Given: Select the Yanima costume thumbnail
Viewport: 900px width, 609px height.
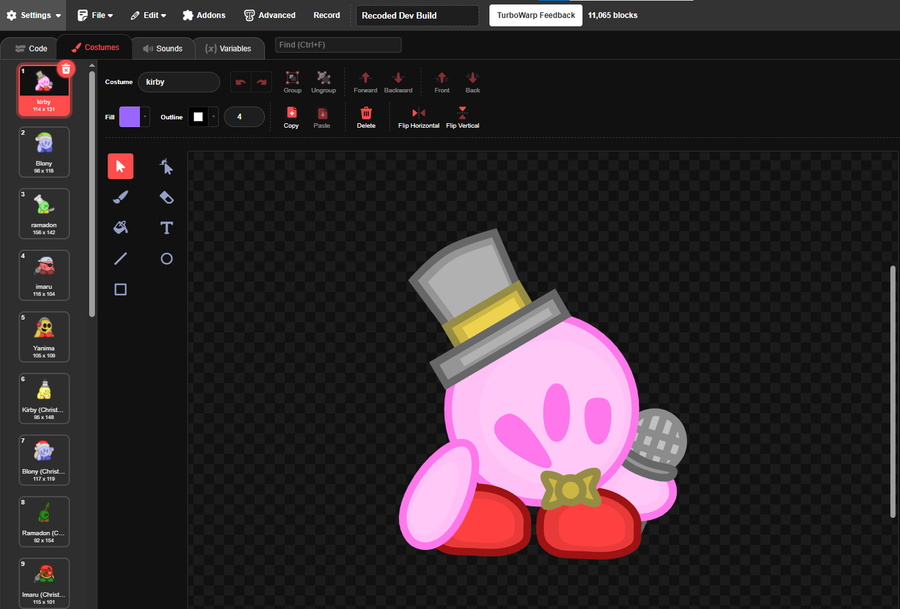Looking at the screenshot, I should pos(44,337).
